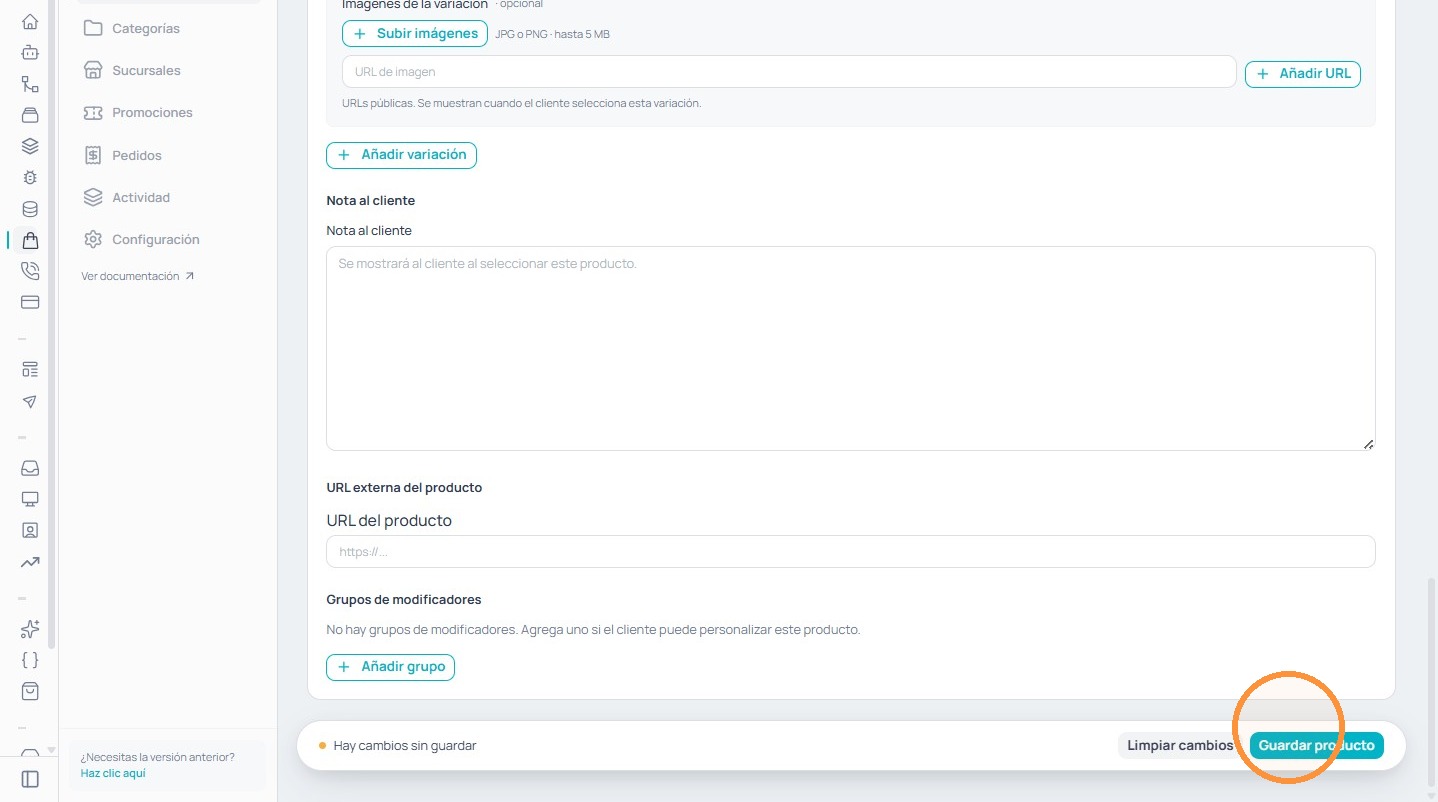Toggle the sidebar collapse panel icon
The width and height of the screenshot is (1438, 802).
[30, 779]
